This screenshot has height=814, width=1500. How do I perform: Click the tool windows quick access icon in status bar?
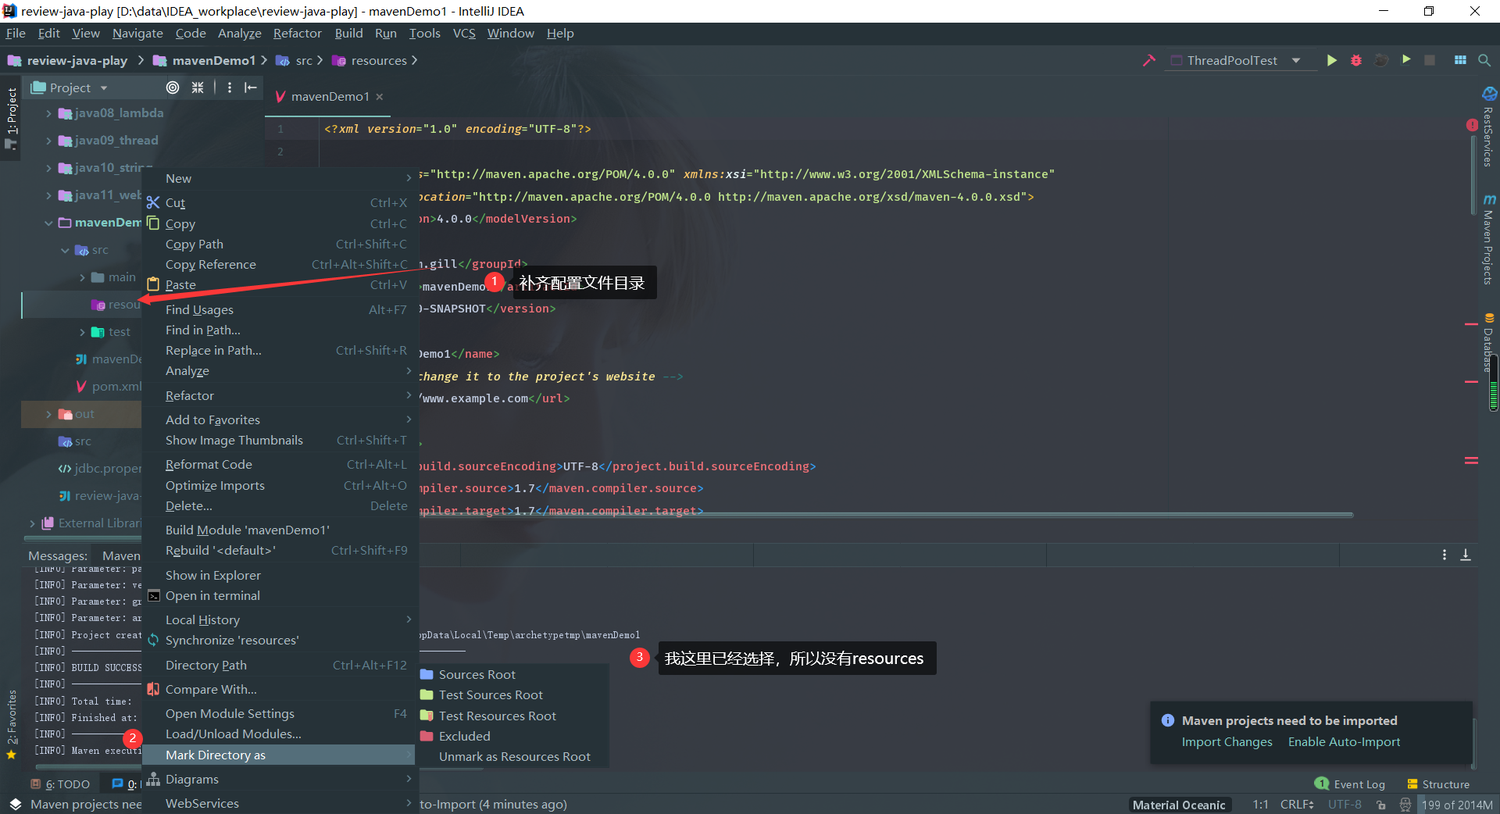[x=15, y=804]
